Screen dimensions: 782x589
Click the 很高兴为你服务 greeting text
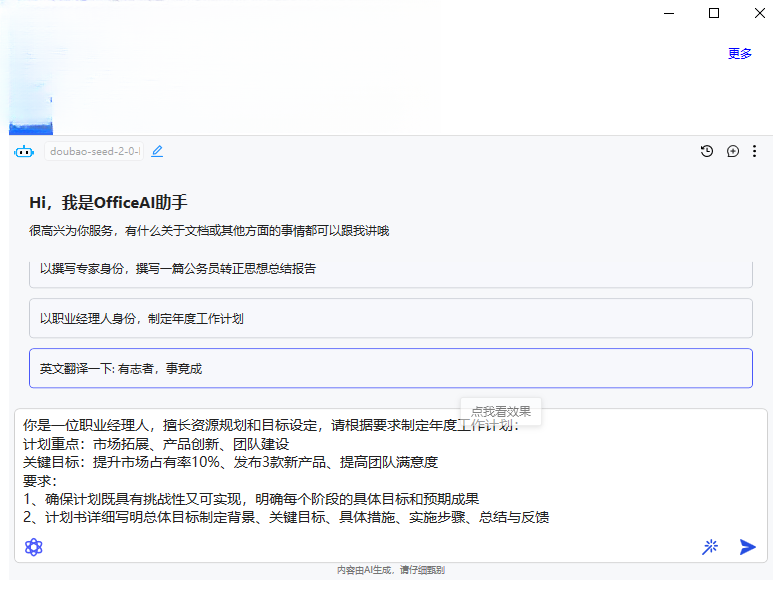(x=209, y=231)
